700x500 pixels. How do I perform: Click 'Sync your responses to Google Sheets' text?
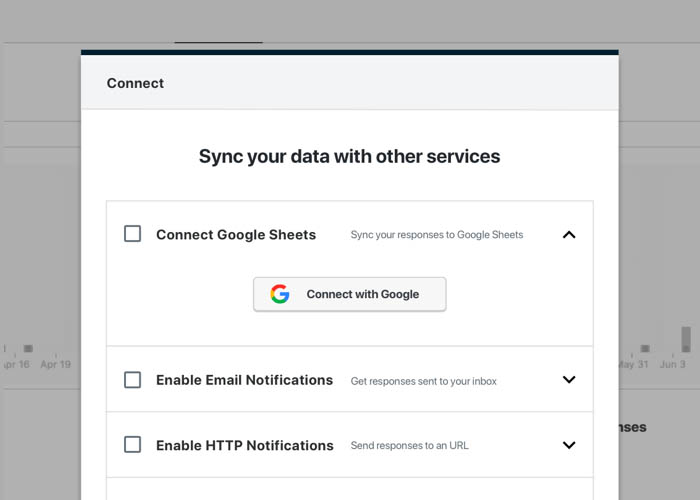(x=437, y=235)
